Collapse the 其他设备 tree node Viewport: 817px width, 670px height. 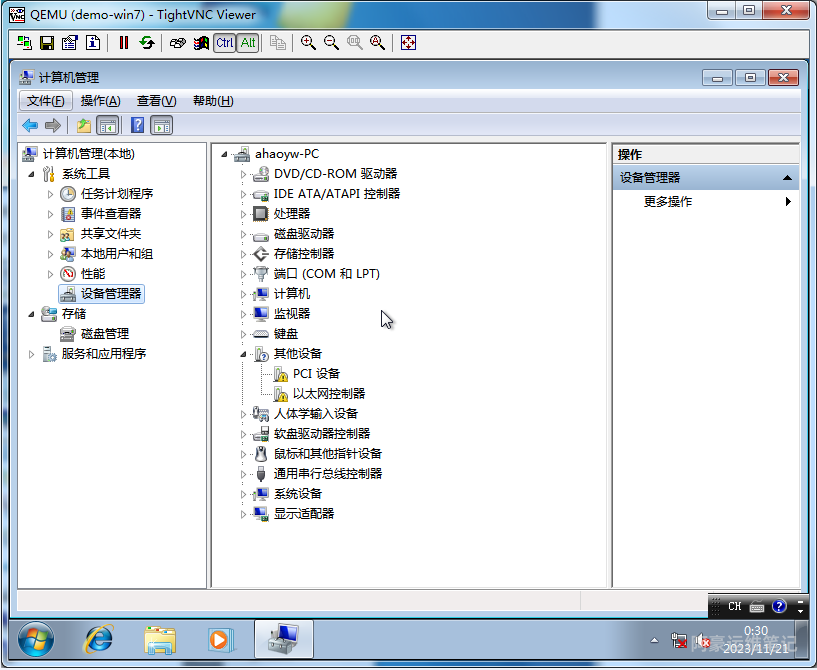[x=242, y=354]
